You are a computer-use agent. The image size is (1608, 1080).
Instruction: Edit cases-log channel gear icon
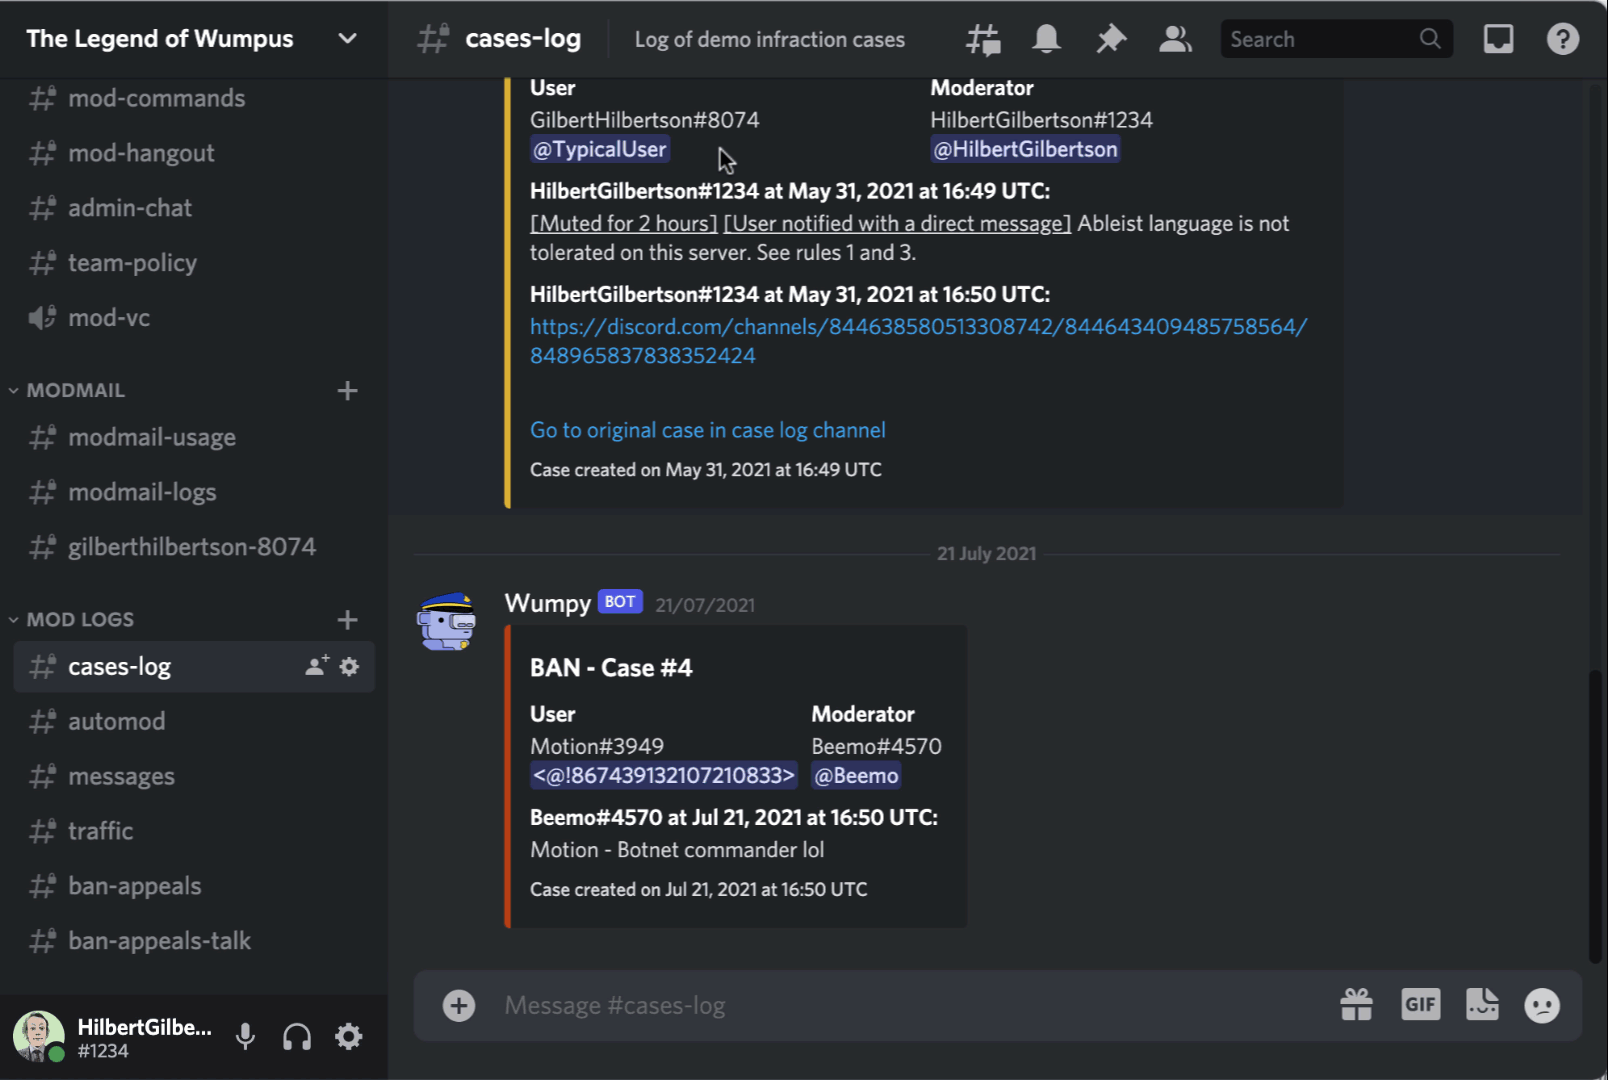point(349,666)
